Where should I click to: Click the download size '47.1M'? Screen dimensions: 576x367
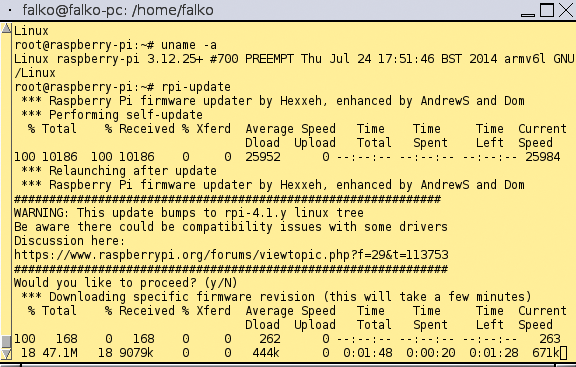tap(60, 353)
